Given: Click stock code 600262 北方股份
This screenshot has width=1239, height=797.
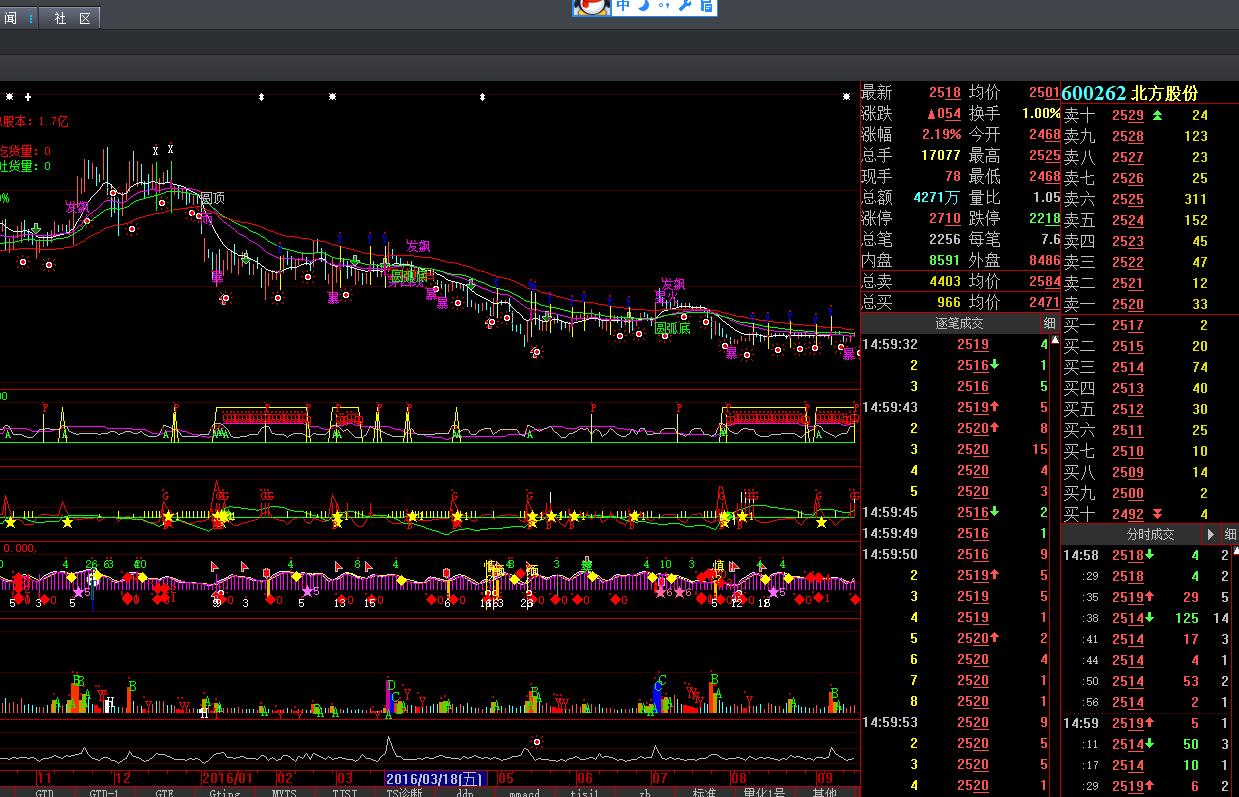Looking at the screenshot, I should 1130,93.
